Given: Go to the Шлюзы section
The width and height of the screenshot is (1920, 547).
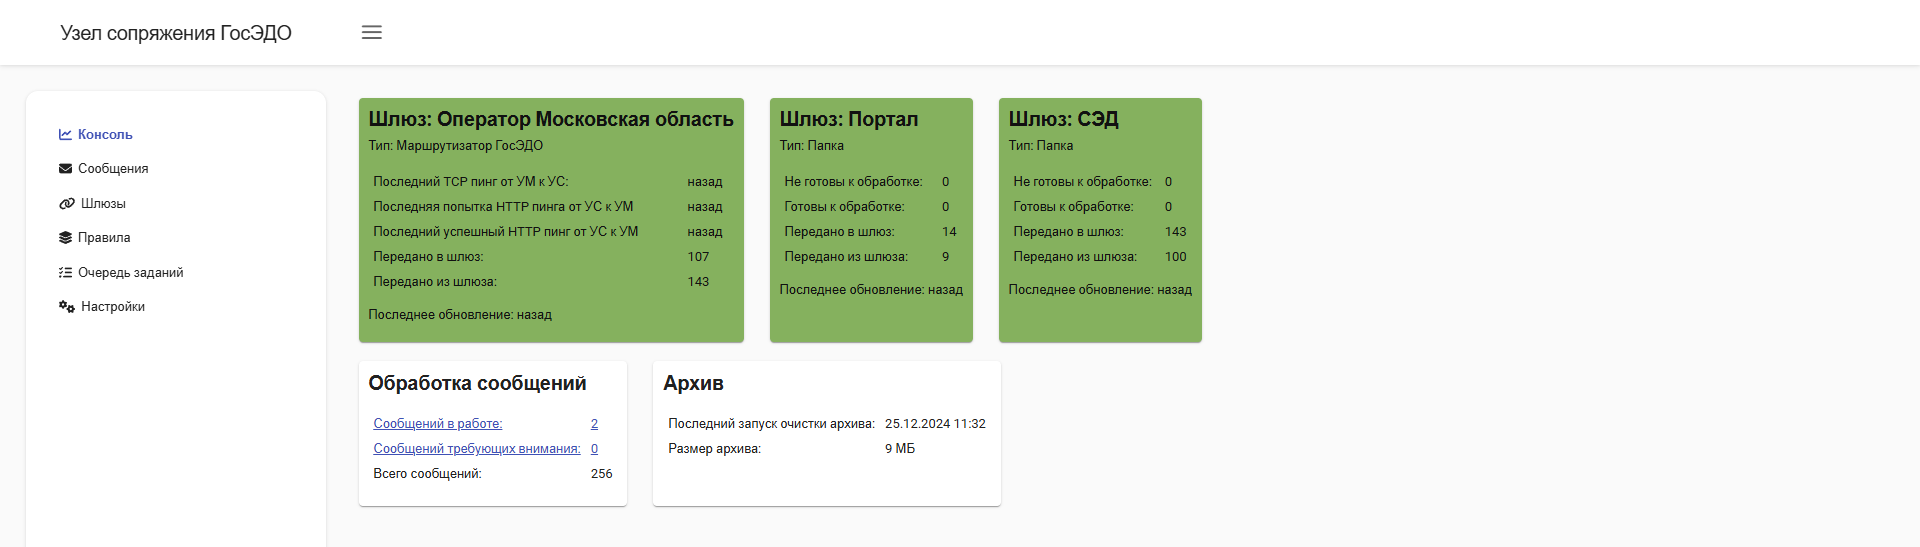Looking at the screenshot, I should tap(103, 203).
